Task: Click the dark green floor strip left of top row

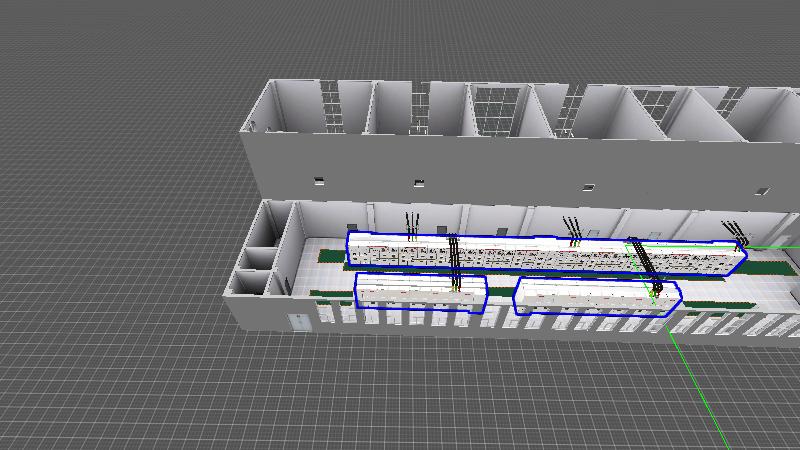Action: click(332, 256)
